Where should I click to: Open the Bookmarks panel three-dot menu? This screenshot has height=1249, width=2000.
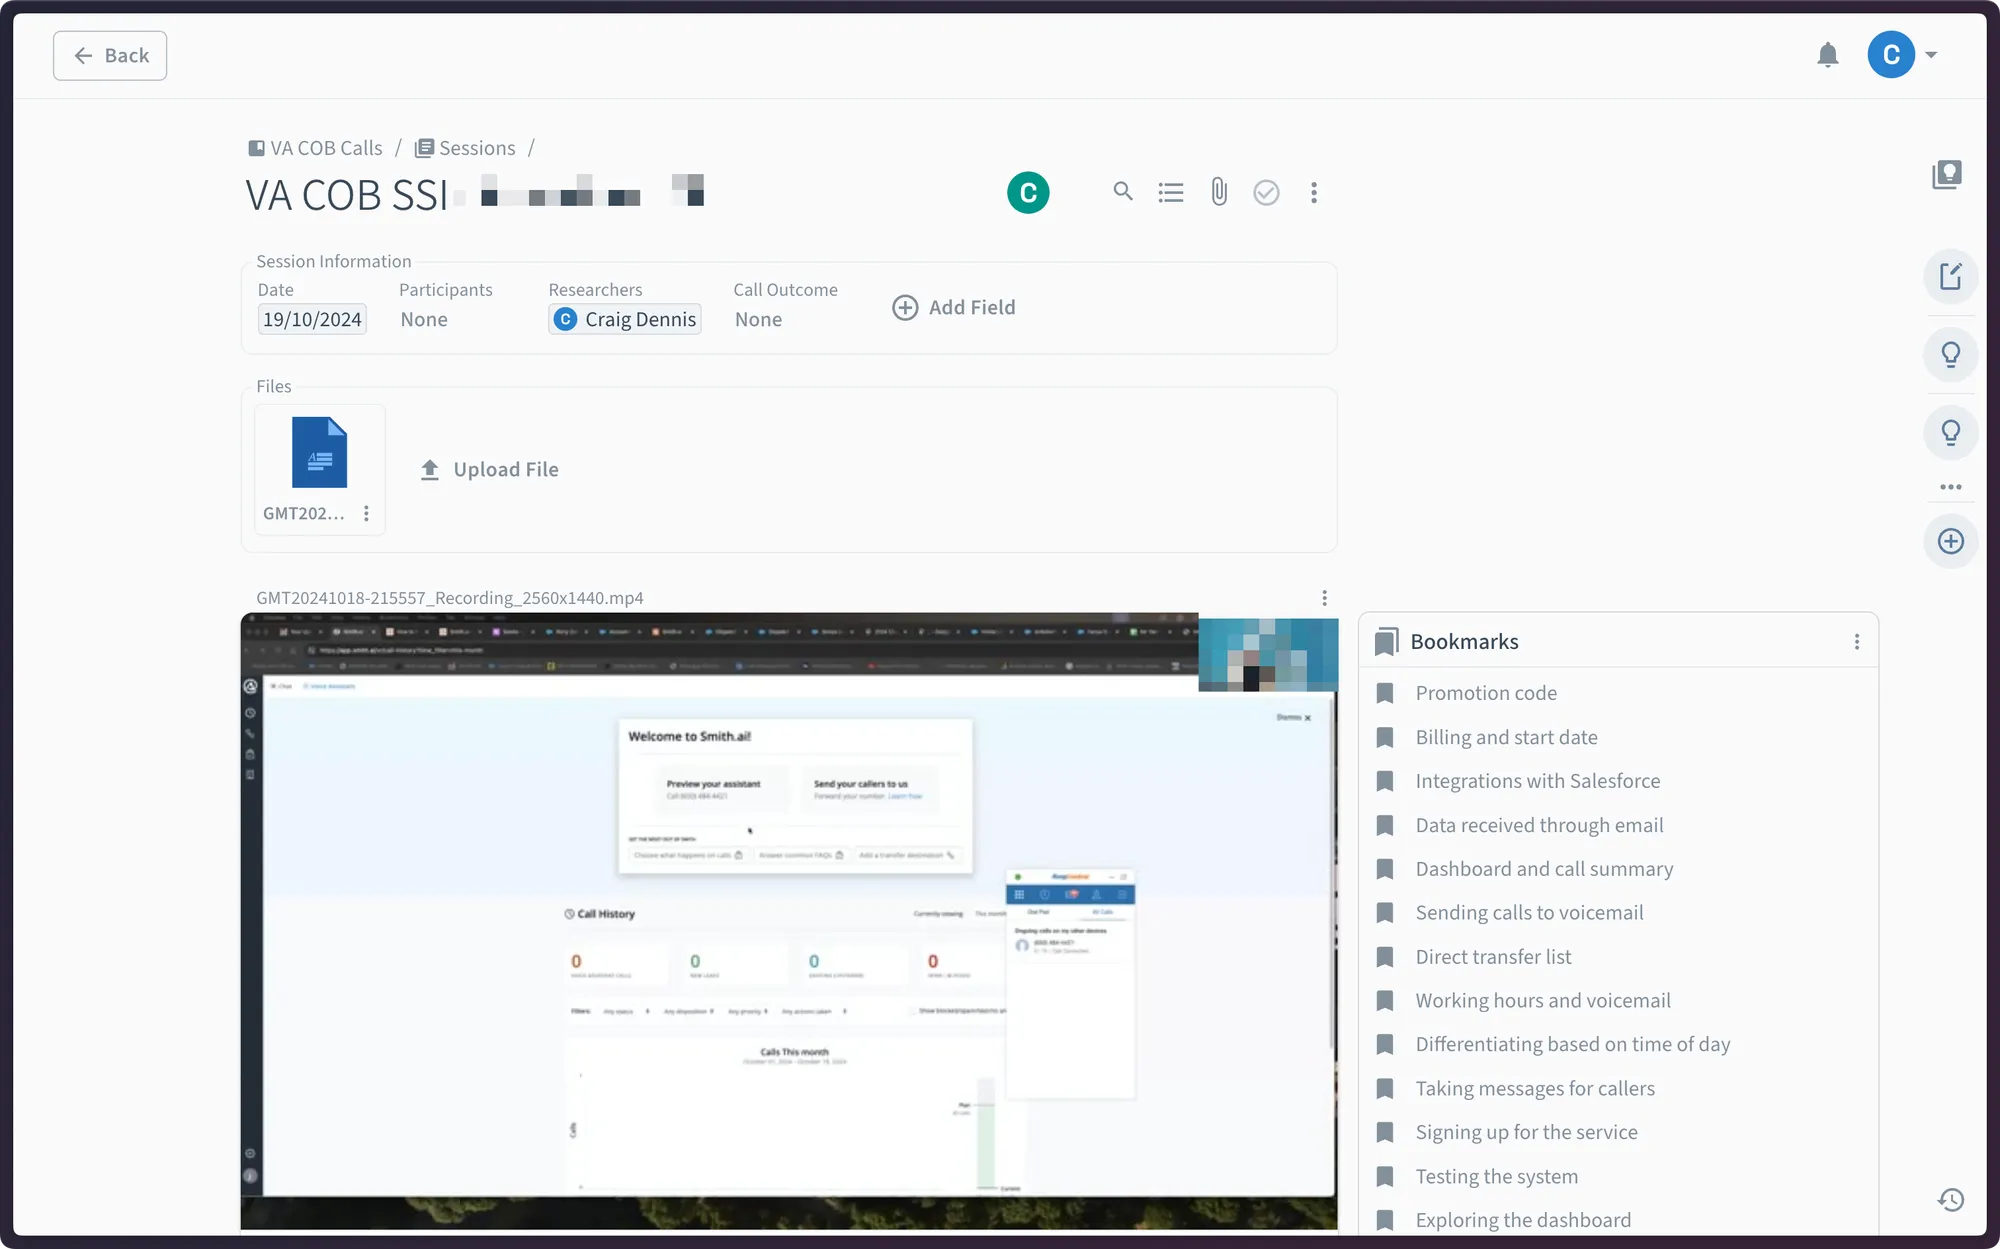tap(1857, 642)
